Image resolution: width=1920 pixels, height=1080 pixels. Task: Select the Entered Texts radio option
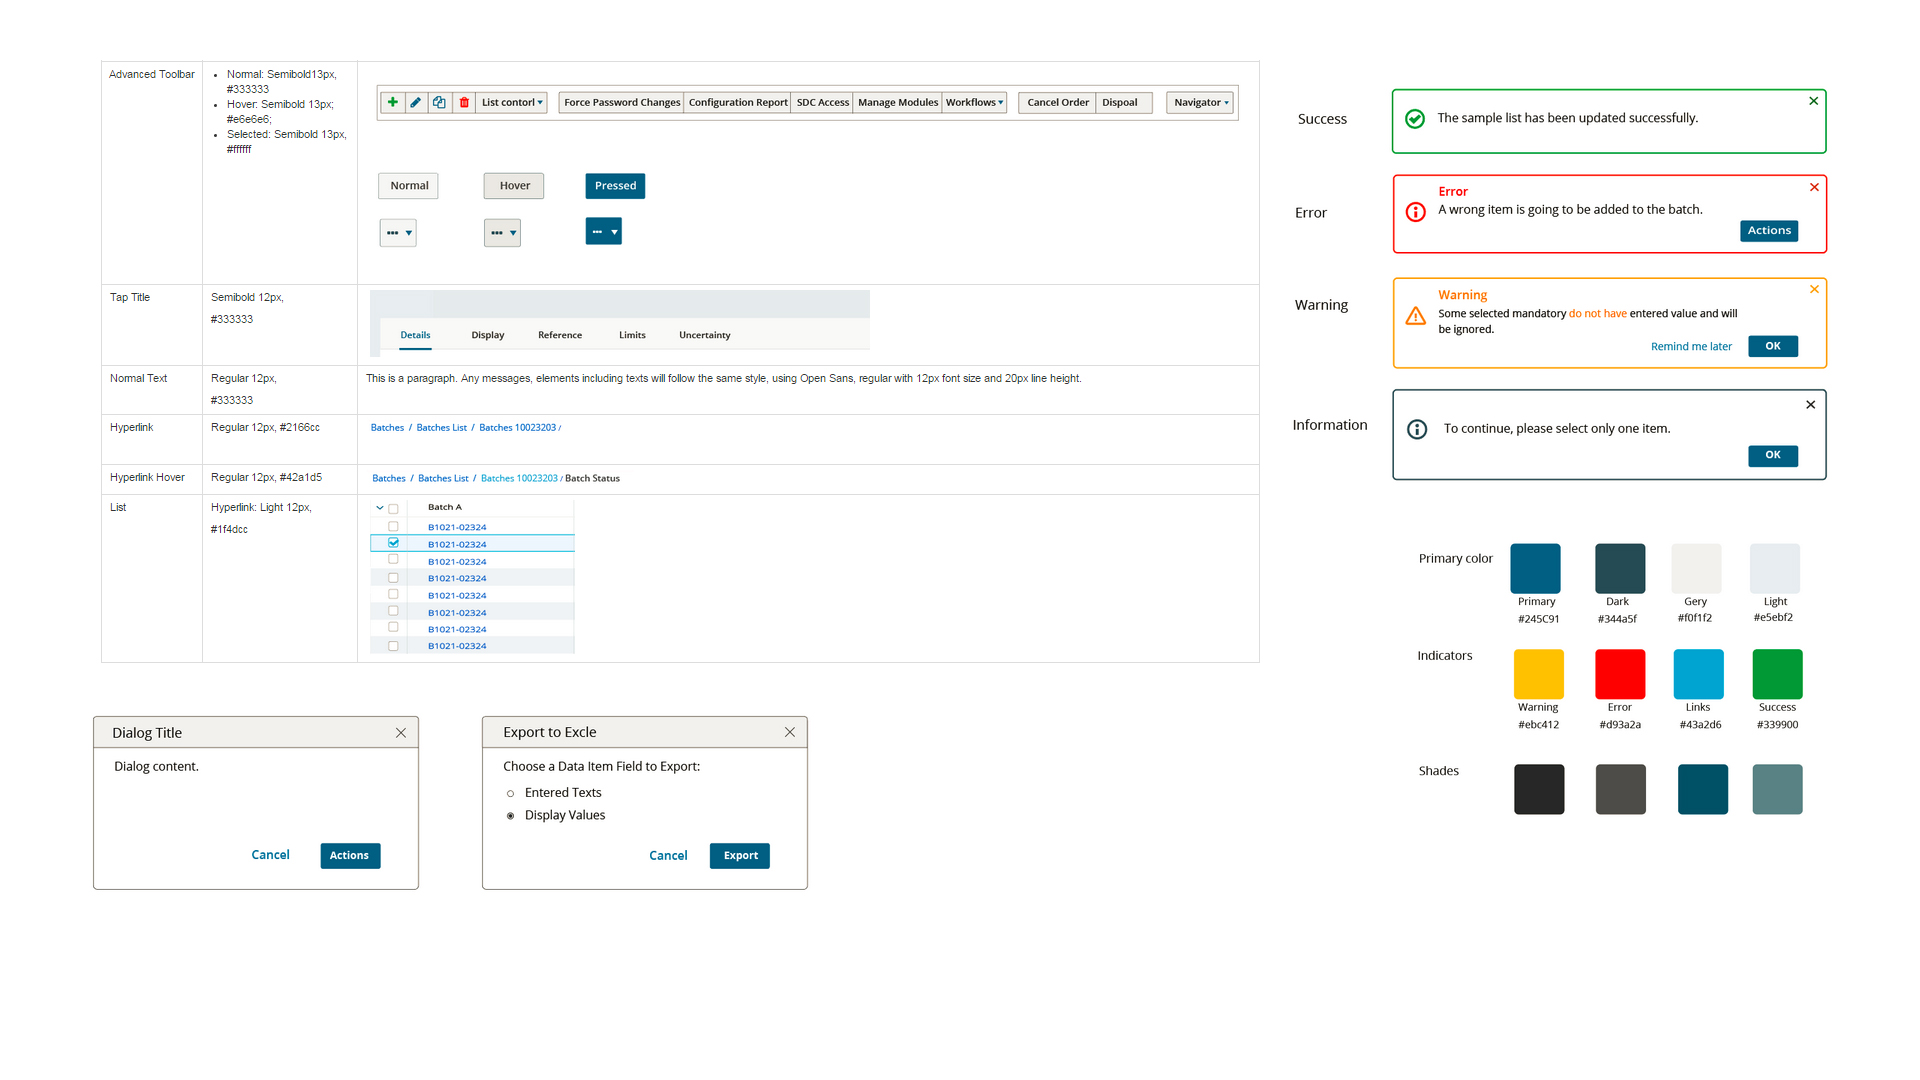click(x=510, y=794)
